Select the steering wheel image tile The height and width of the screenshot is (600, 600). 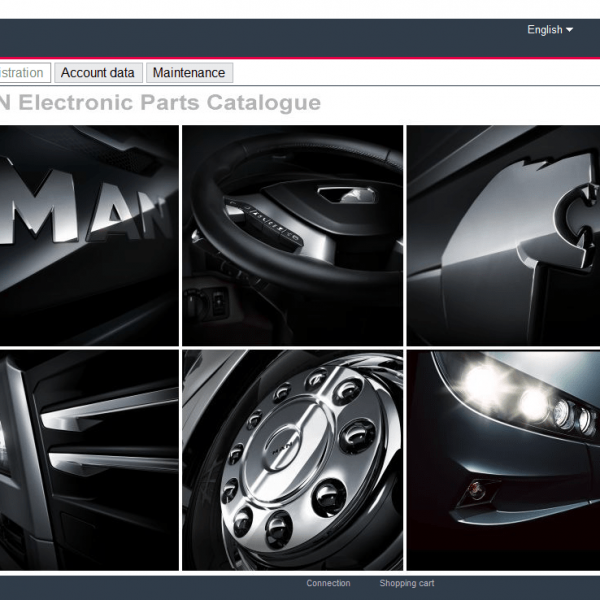292,235
